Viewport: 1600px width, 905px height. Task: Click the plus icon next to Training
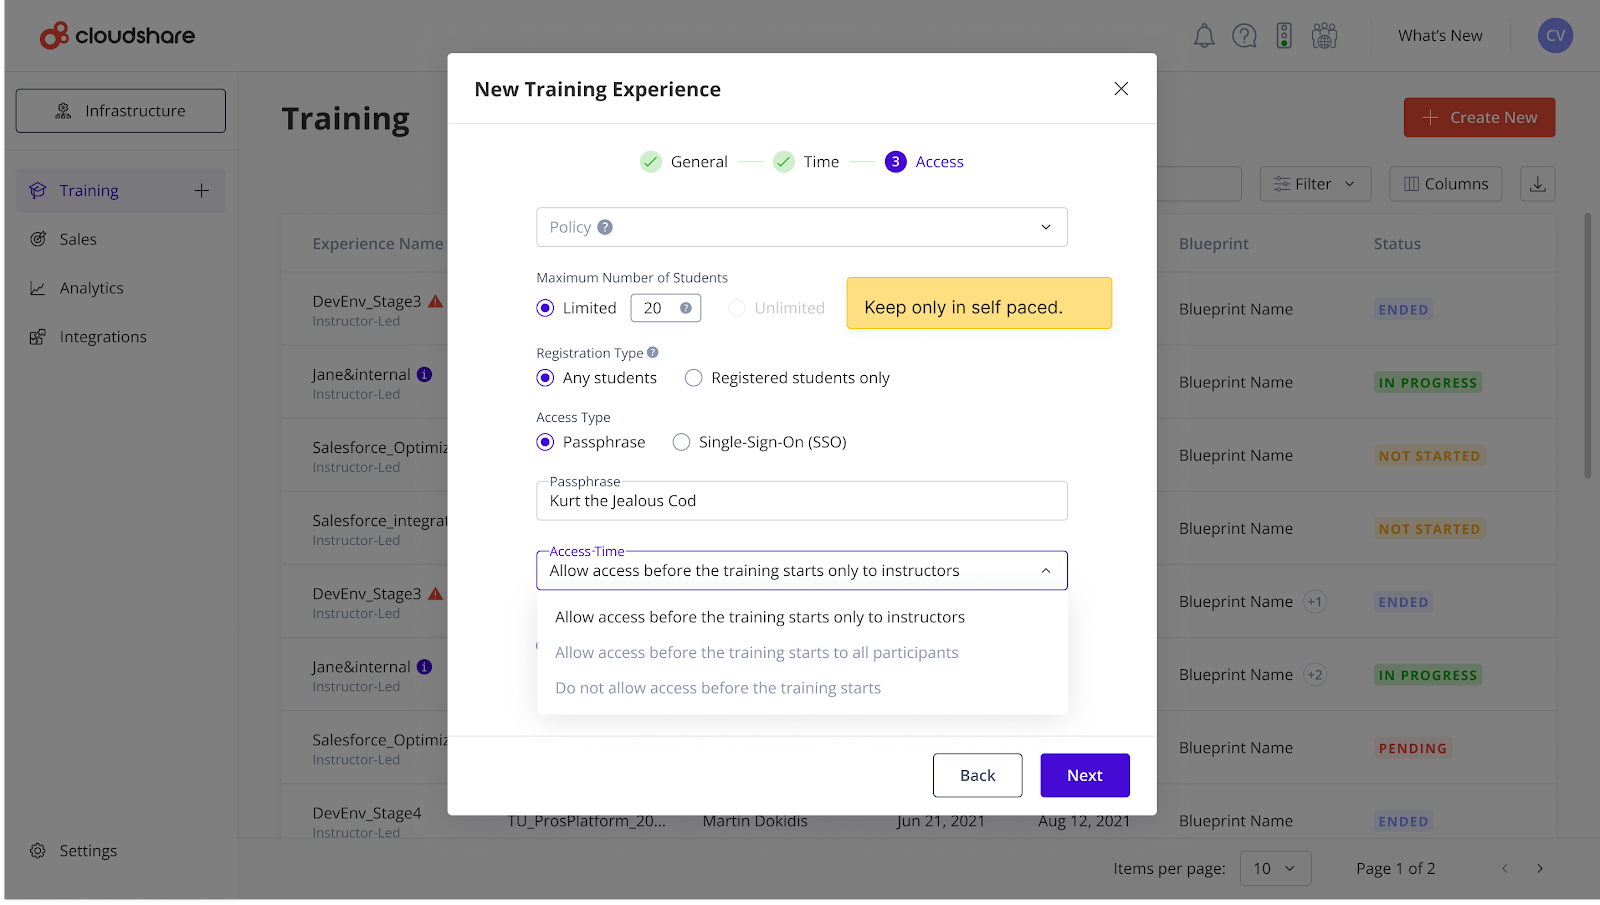[x=201, y=190]
